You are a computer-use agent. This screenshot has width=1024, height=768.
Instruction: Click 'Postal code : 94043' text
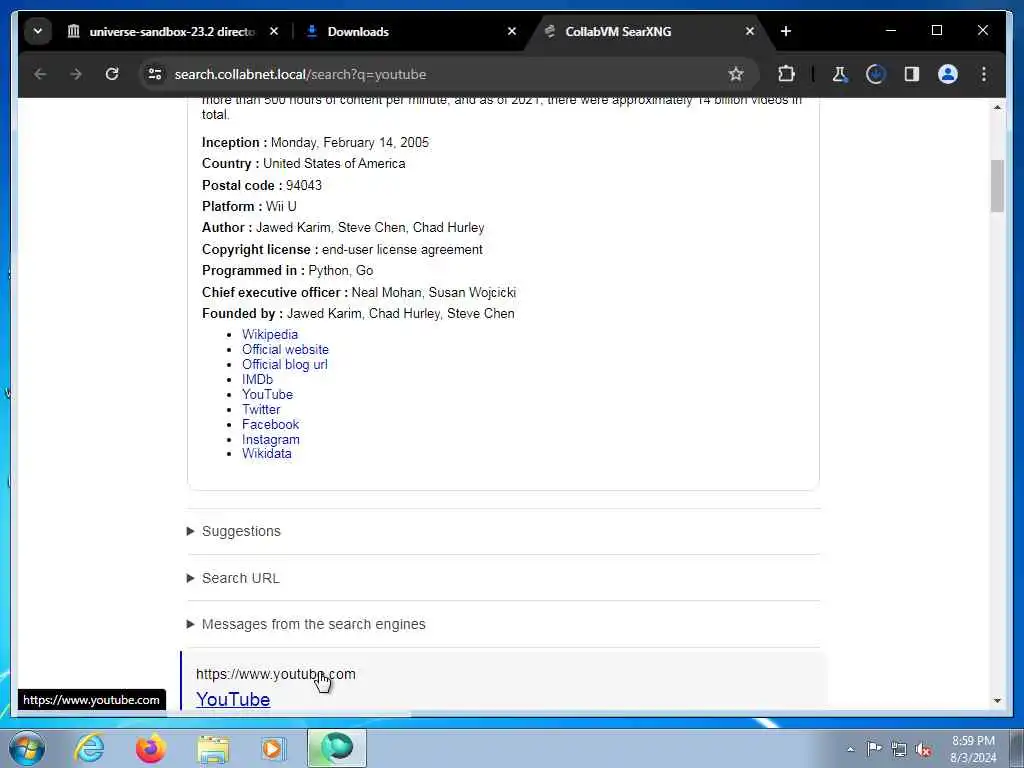[x=262, y=185]
